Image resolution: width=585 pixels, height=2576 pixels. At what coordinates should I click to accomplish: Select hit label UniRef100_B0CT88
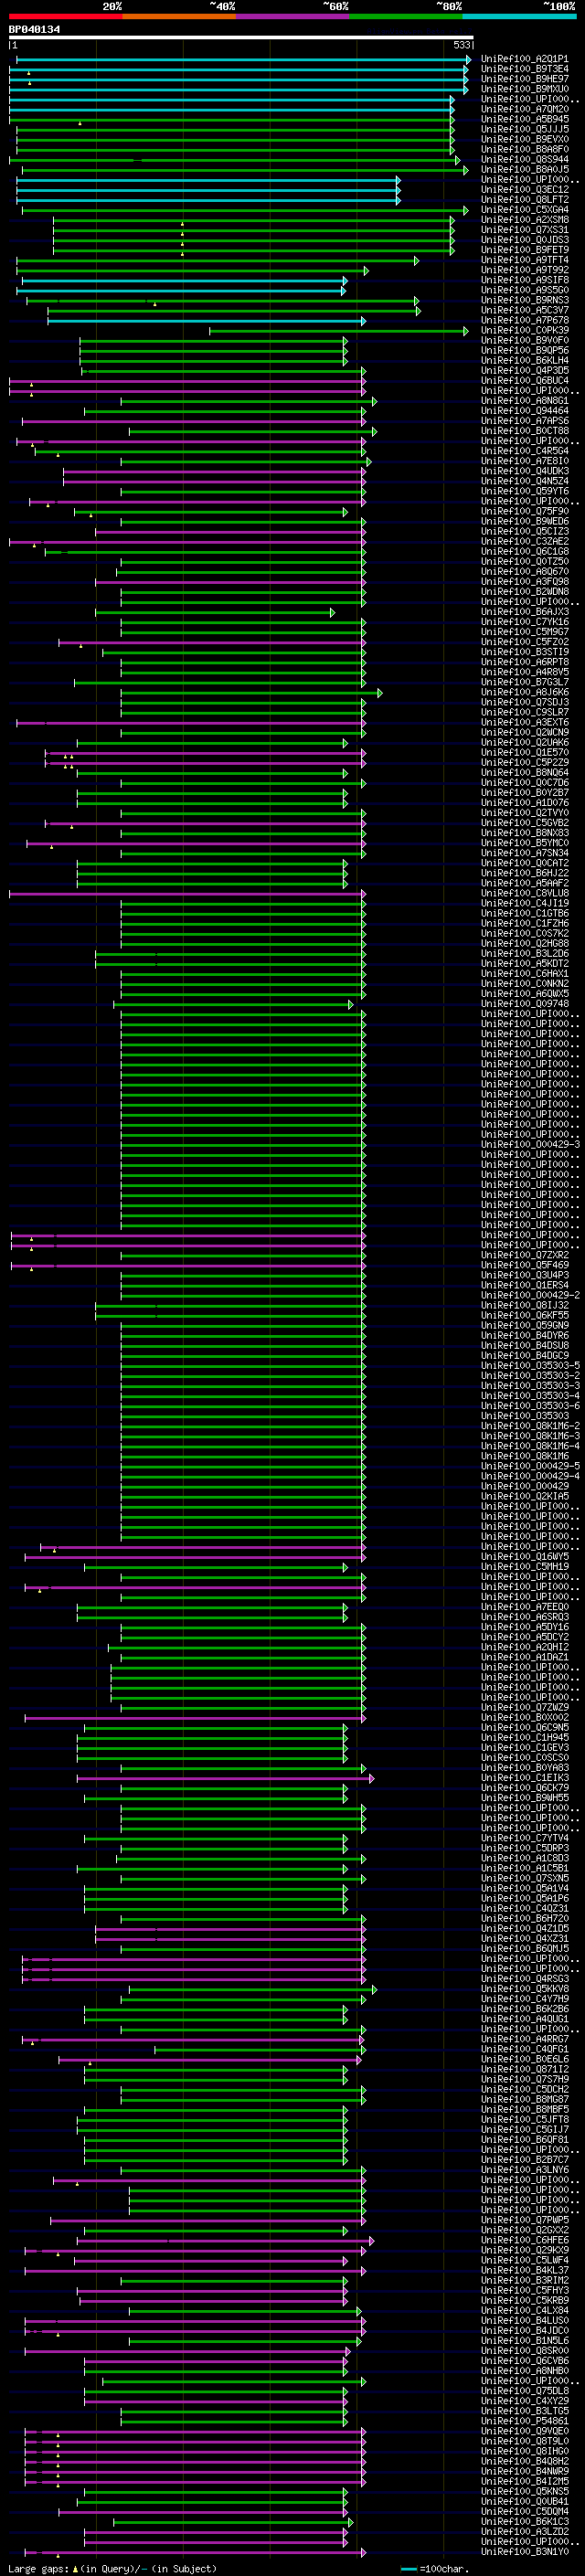pyautogui.click(x=525, y=431)
